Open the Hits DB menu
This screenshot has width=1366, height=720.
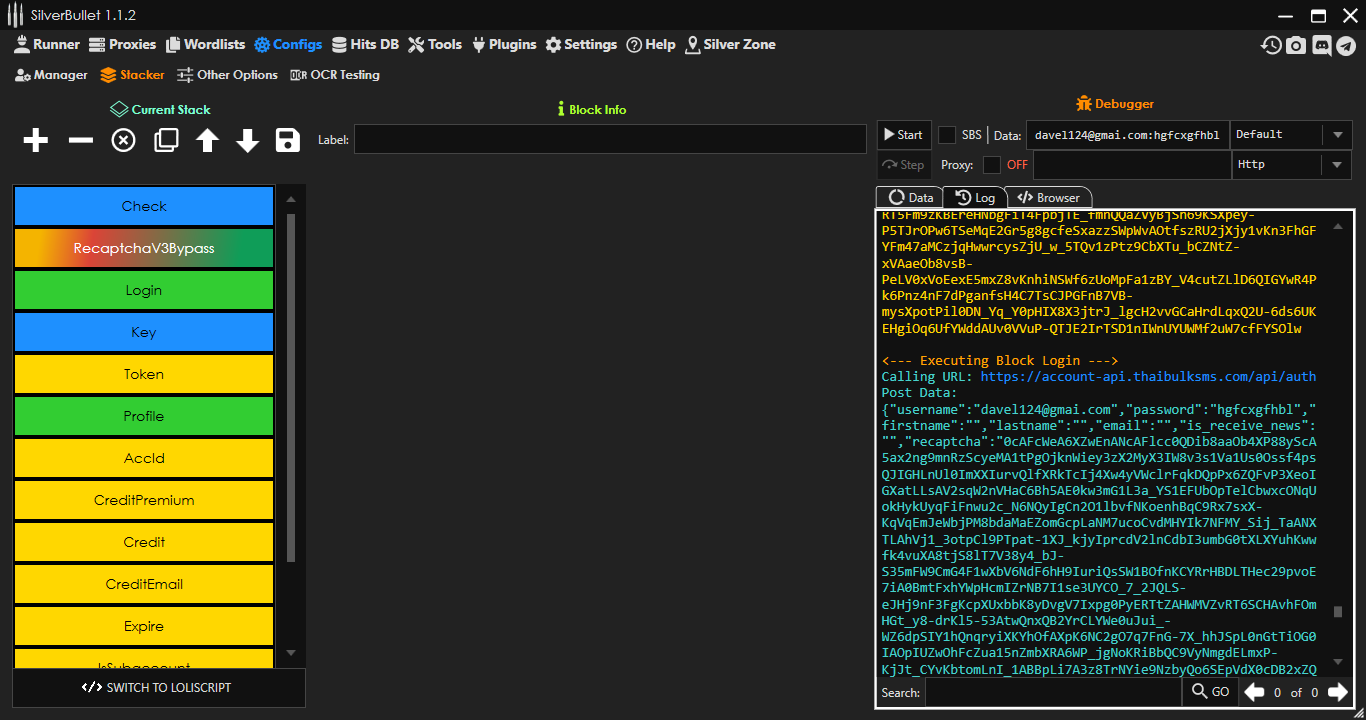point(365,45)
